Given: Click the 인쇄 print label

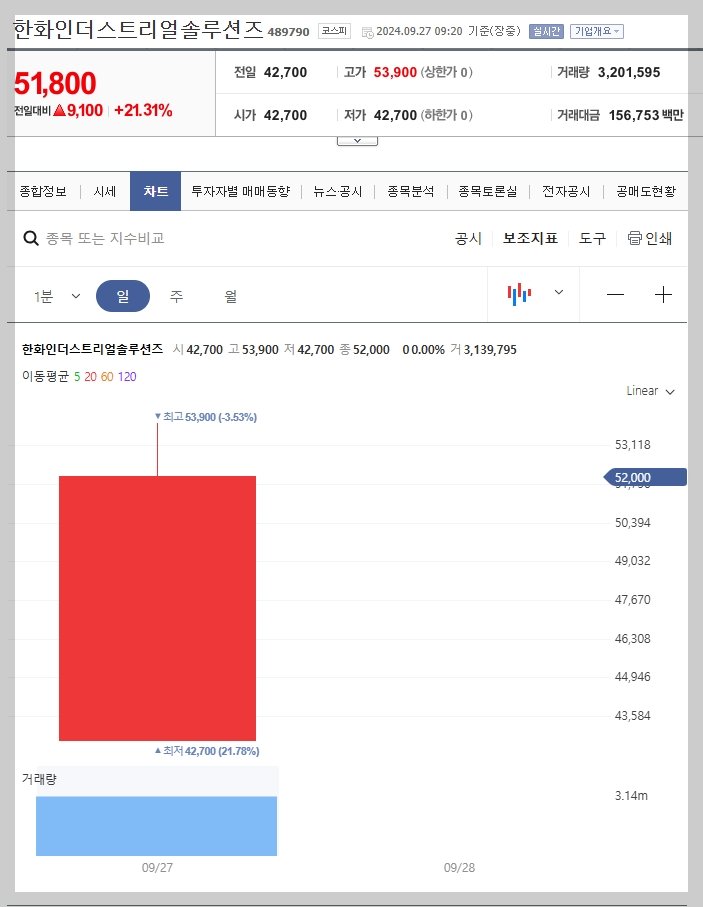Looking at the screenshot, I should coord(658,238).
